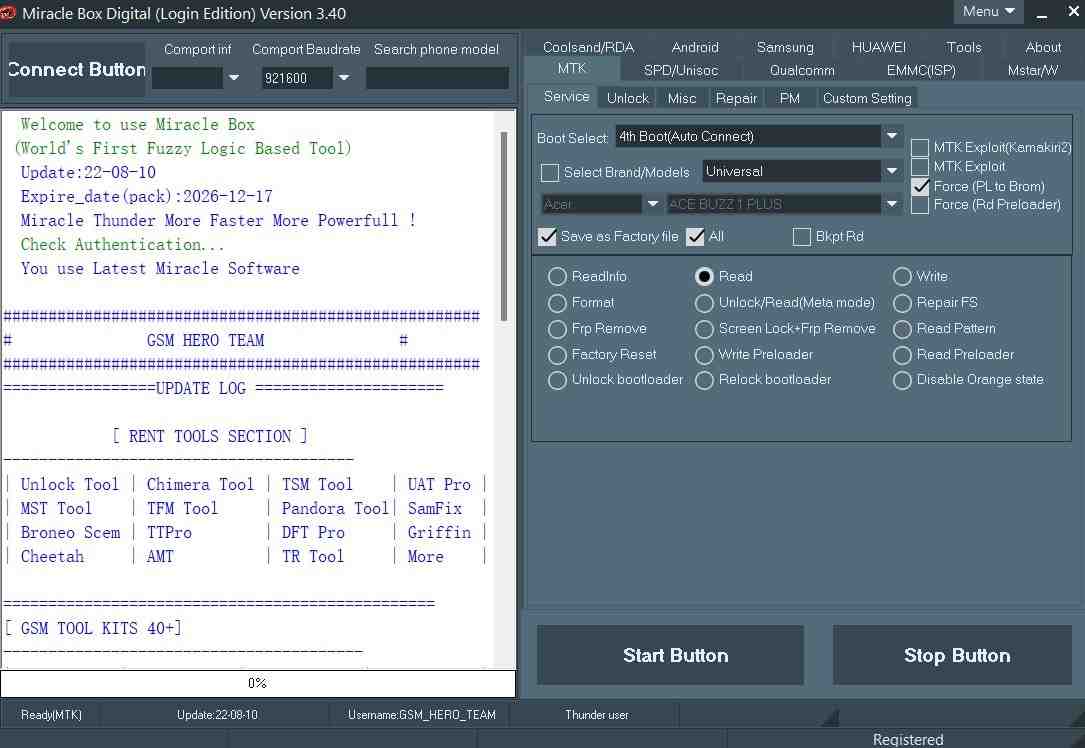Select the Format radio option
1085x748 pixels.
[x=557, y=303]
